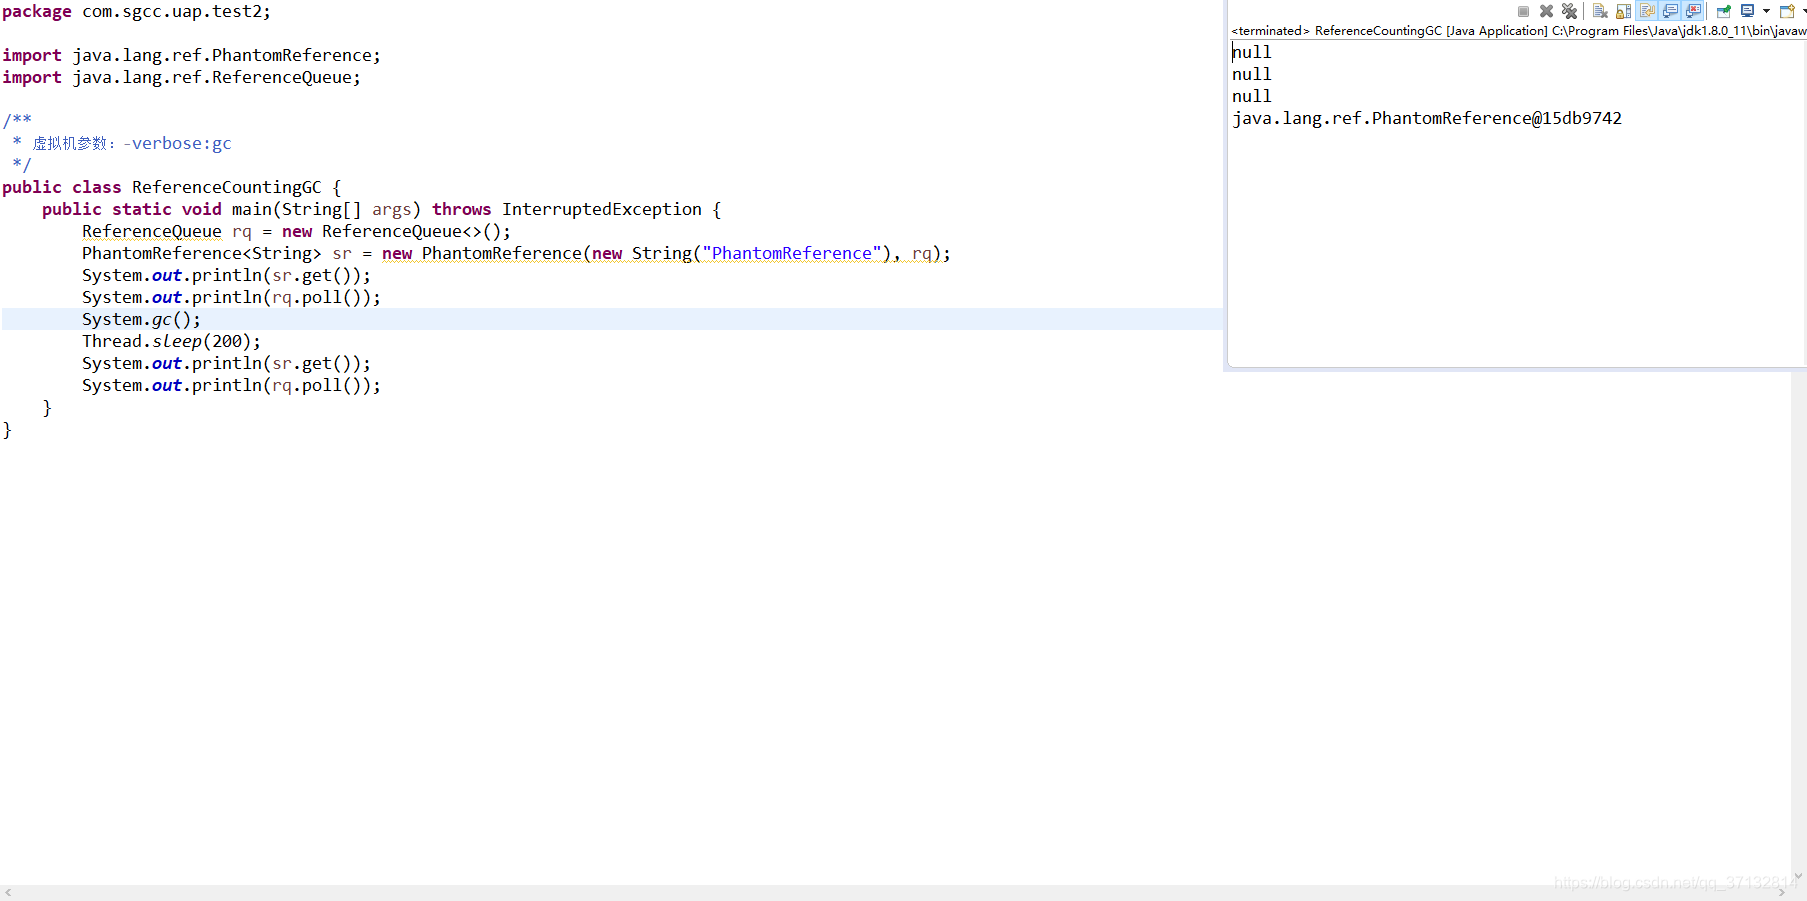The image size is (1807, 901).
Task: Toggle Show Console When Standard Error Changes
Action: tap(1693, 11)
